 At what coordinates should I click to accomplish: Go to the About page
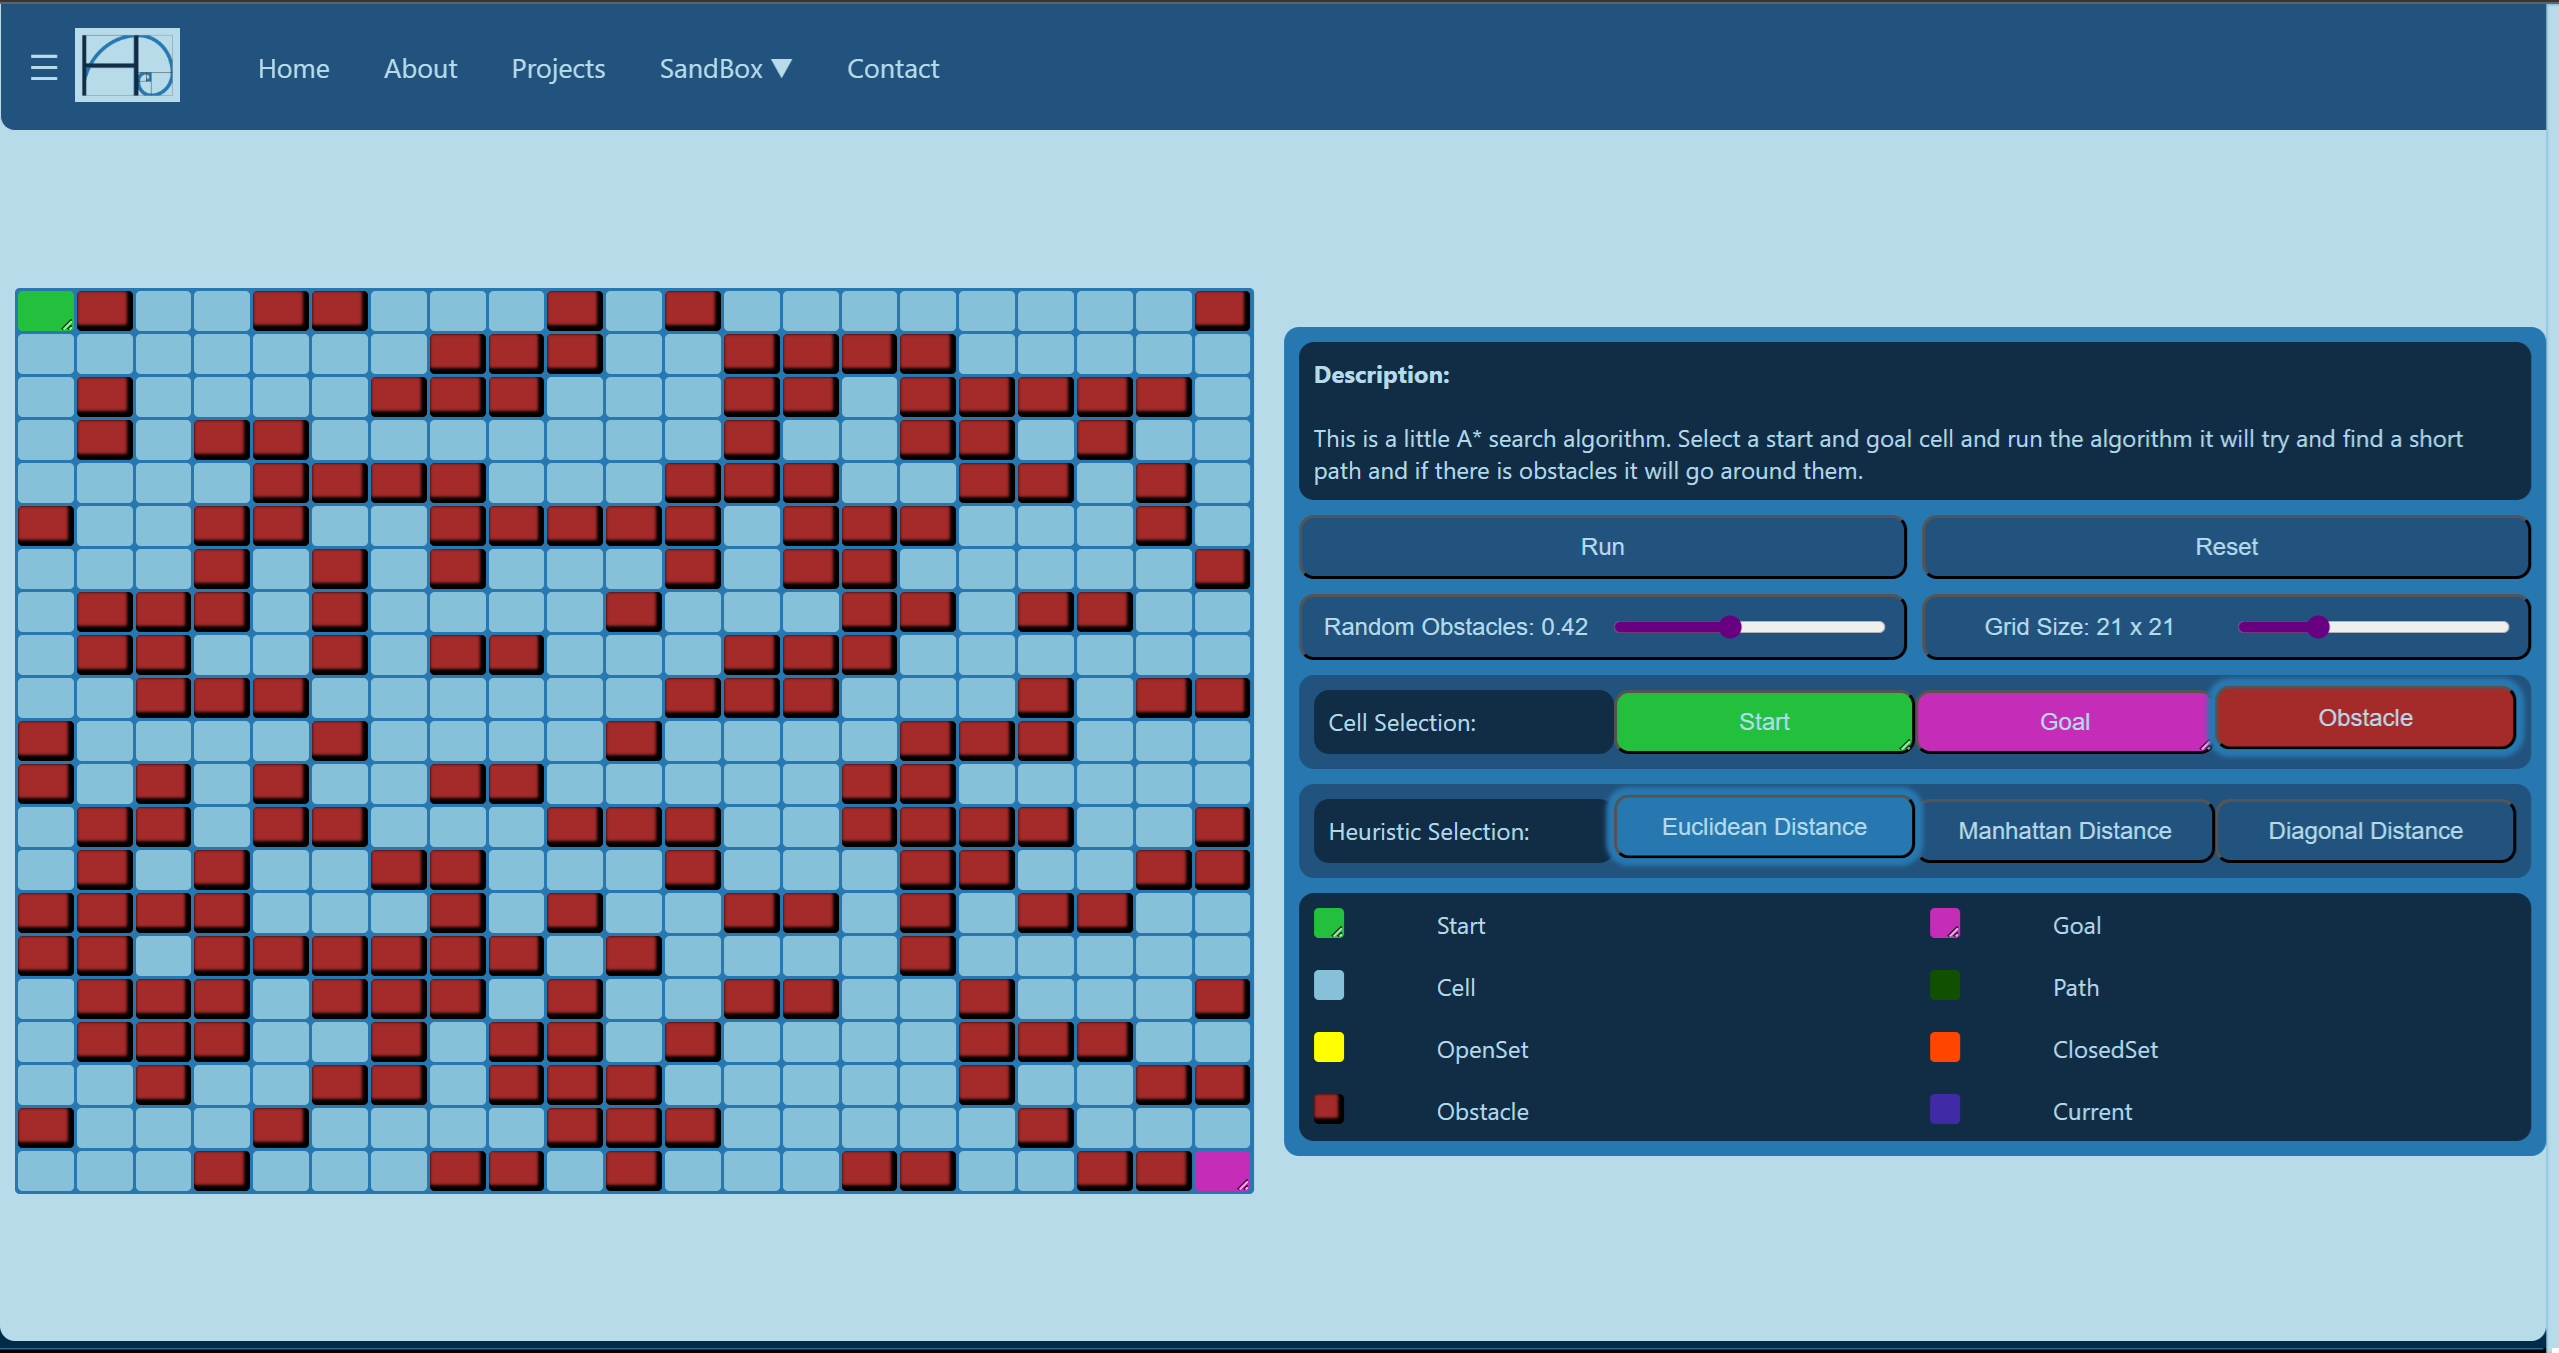[420, 69]
